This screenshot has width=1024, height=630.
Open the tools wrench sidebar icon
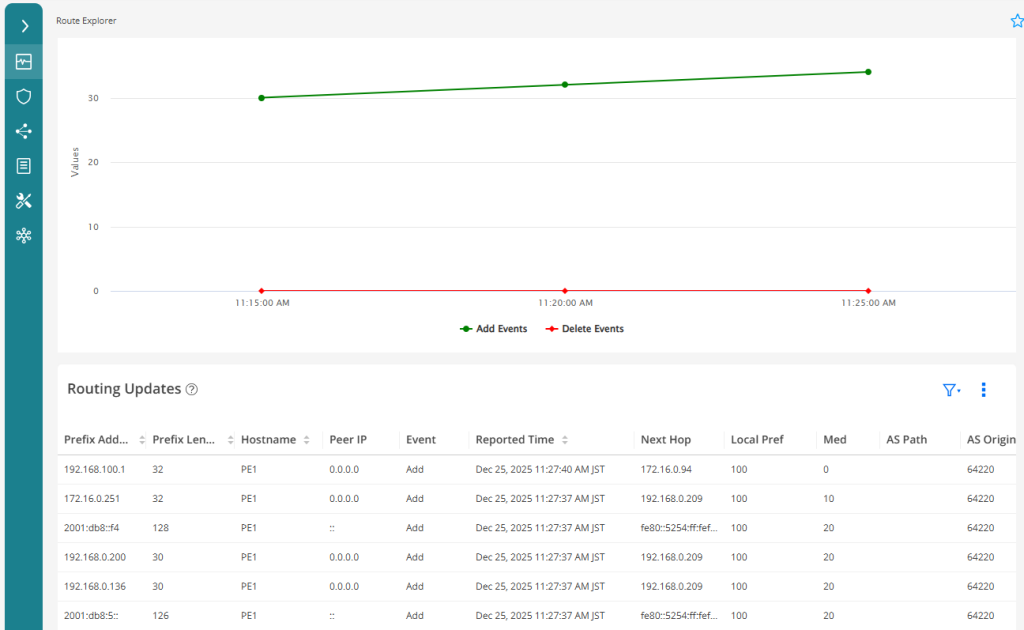click(x=24, y=201)
